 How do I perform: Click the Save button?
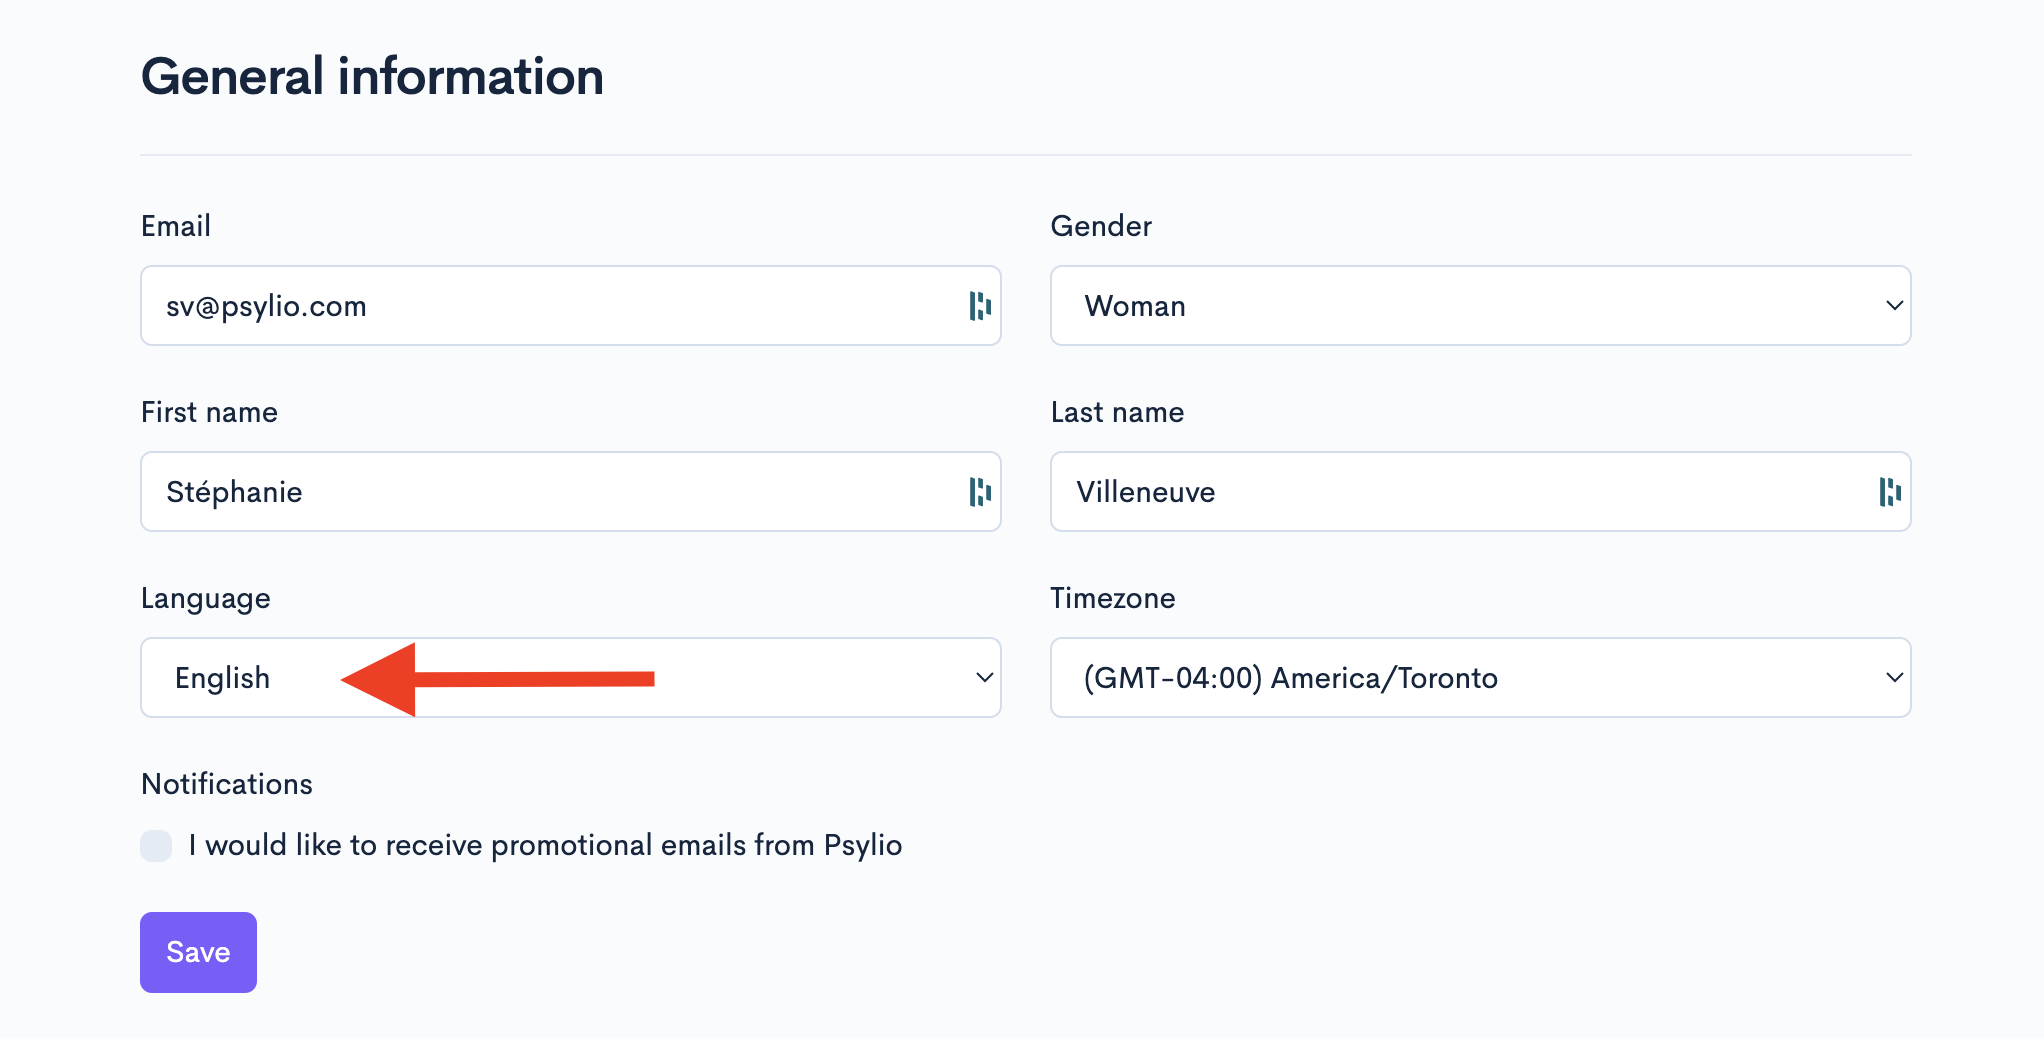tap(198, 952)
